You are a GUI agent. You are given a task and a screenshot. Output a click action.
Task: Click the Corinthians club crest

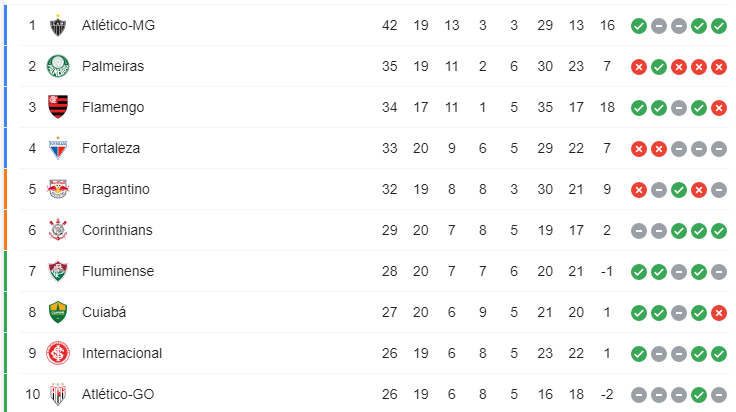(x=58, y=230)
